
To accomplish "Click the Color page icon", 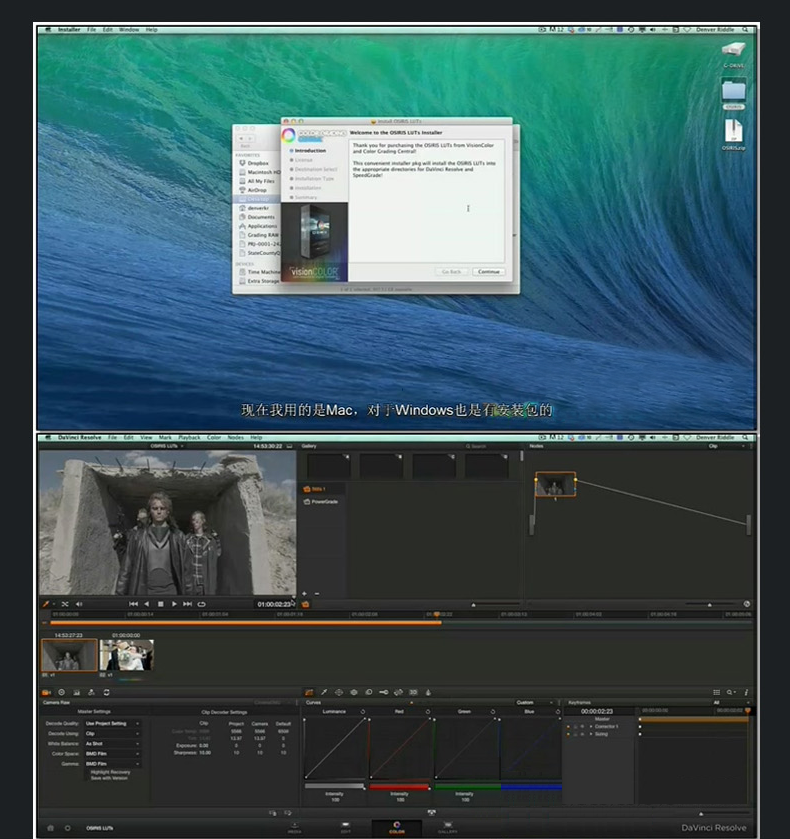I will pos(396,825).
